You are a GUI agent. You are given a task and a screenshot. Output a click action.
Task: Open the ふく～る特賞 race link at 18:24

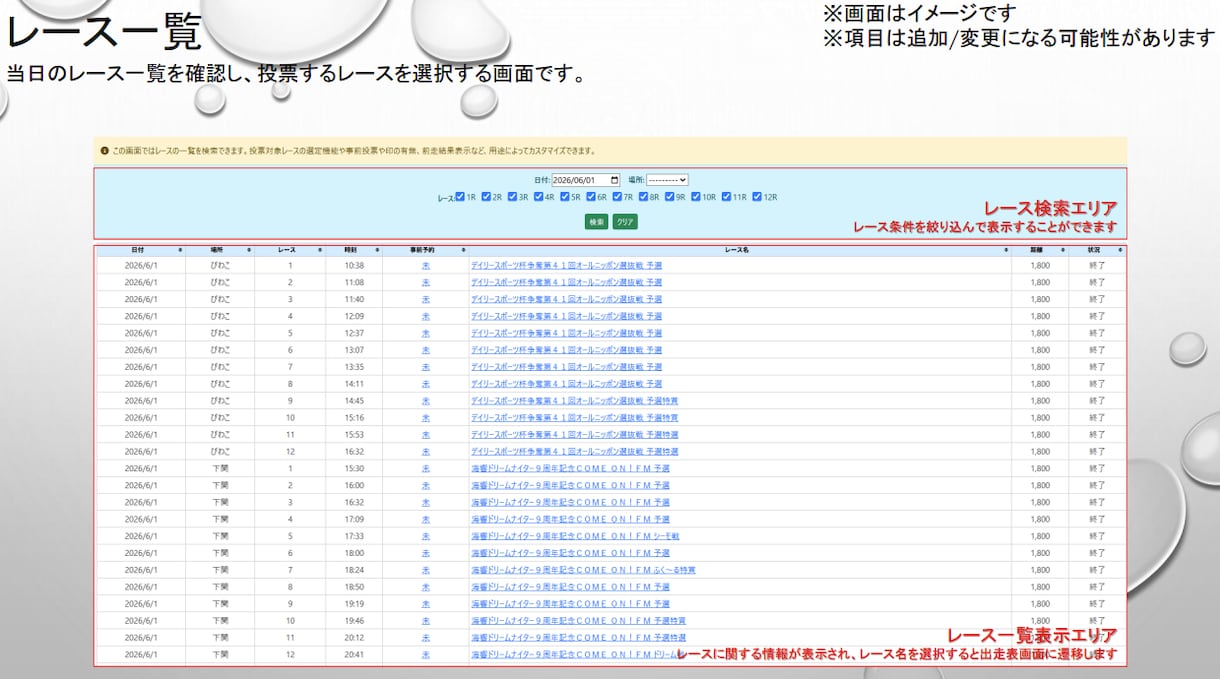[583, 570]
